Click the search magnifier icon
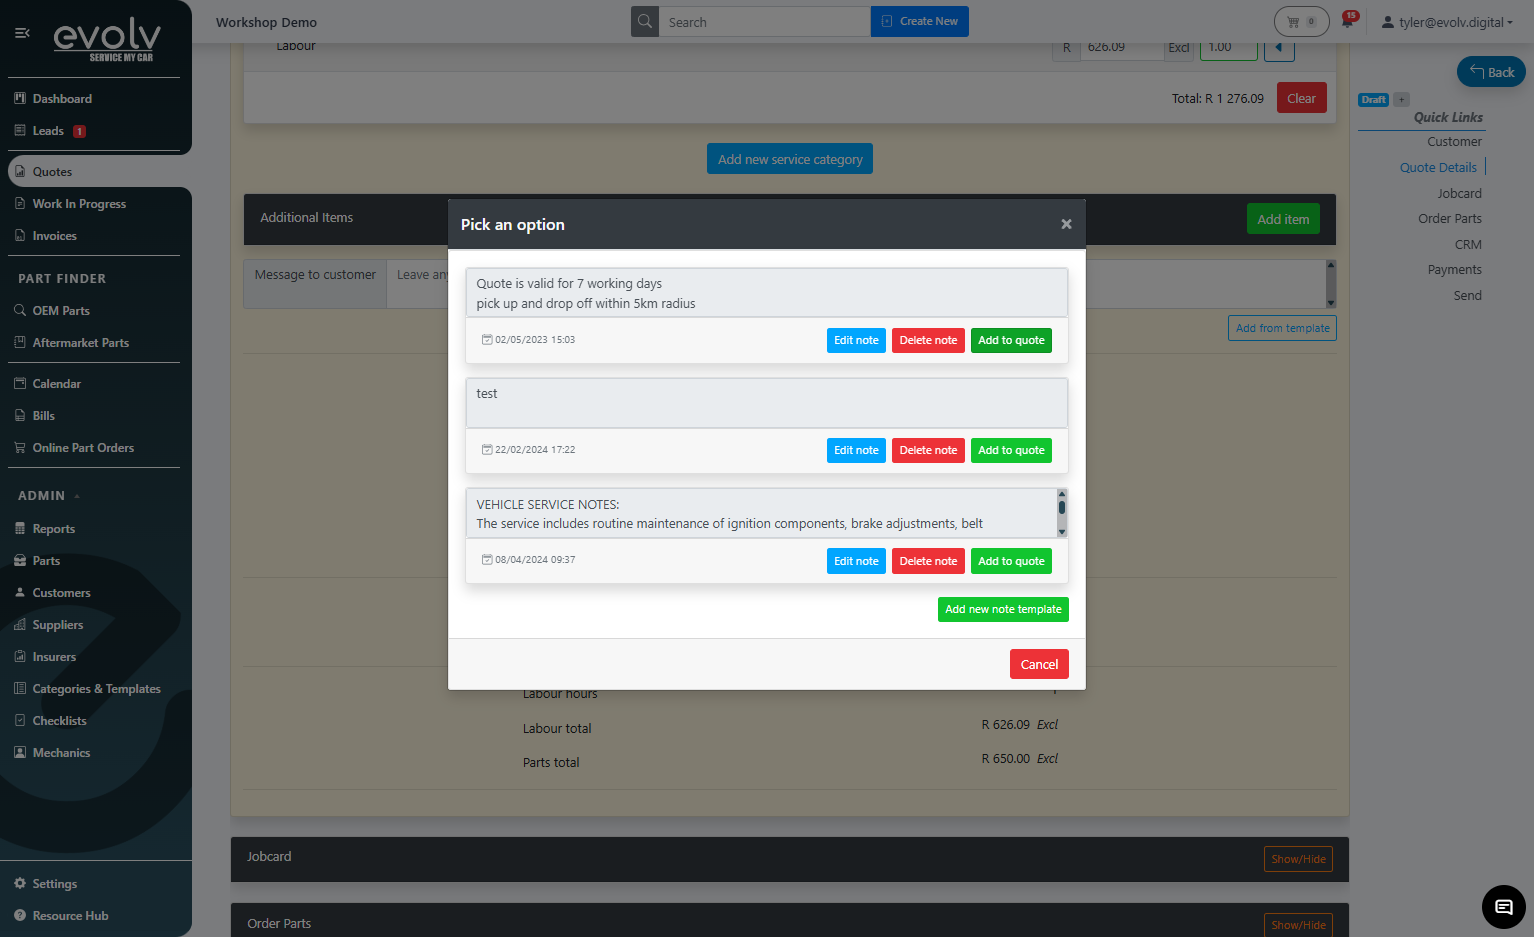 645,21
